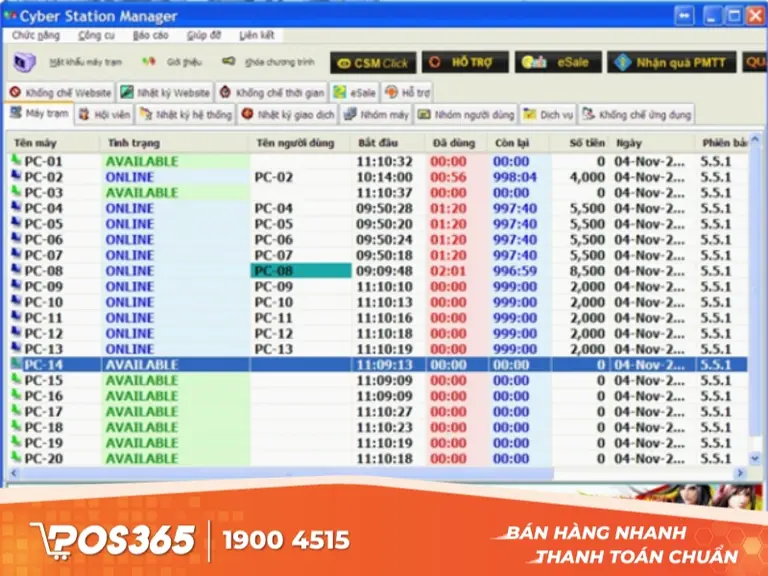
Task: Click the PC-13 station icon
Action: [16, 348]
